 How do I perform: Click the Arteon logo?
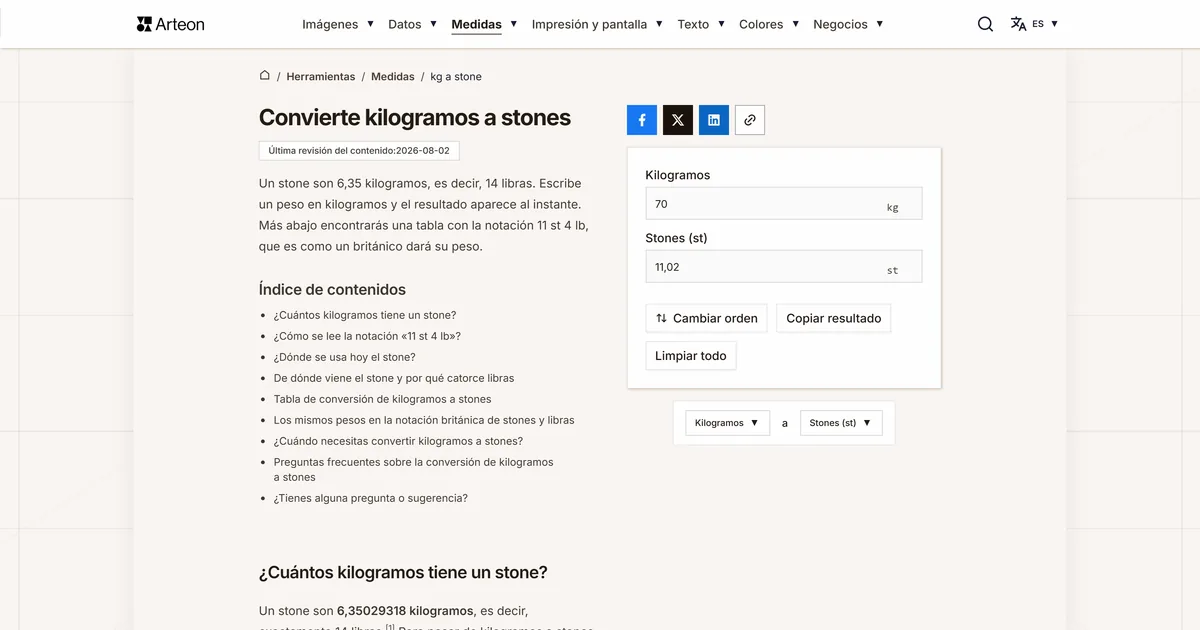click(170, 24)
